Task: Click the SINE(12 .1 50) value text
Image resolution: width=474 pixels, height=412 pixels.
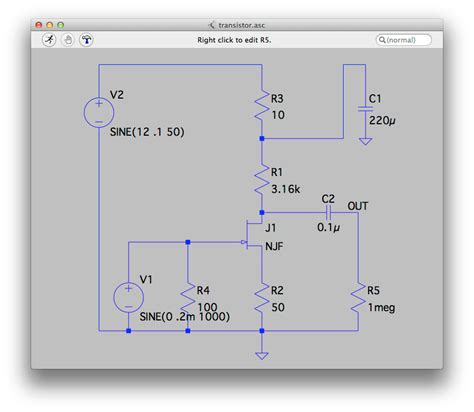Action: (147, 132)
